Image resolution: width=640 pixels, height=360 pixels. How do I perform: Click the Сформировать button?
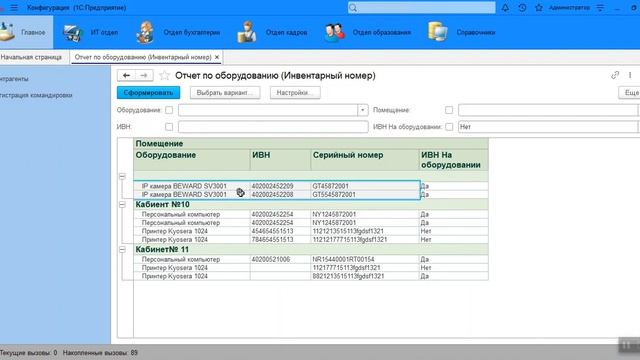pyautogui.click(x=148, y=93)
